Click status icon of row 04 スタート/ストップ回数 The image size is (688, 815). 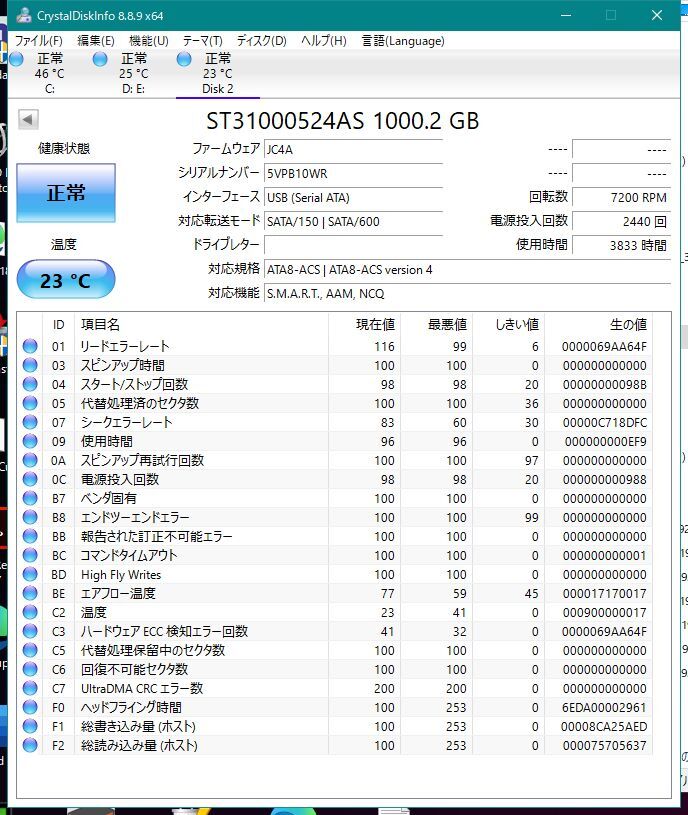click(30, 384)
